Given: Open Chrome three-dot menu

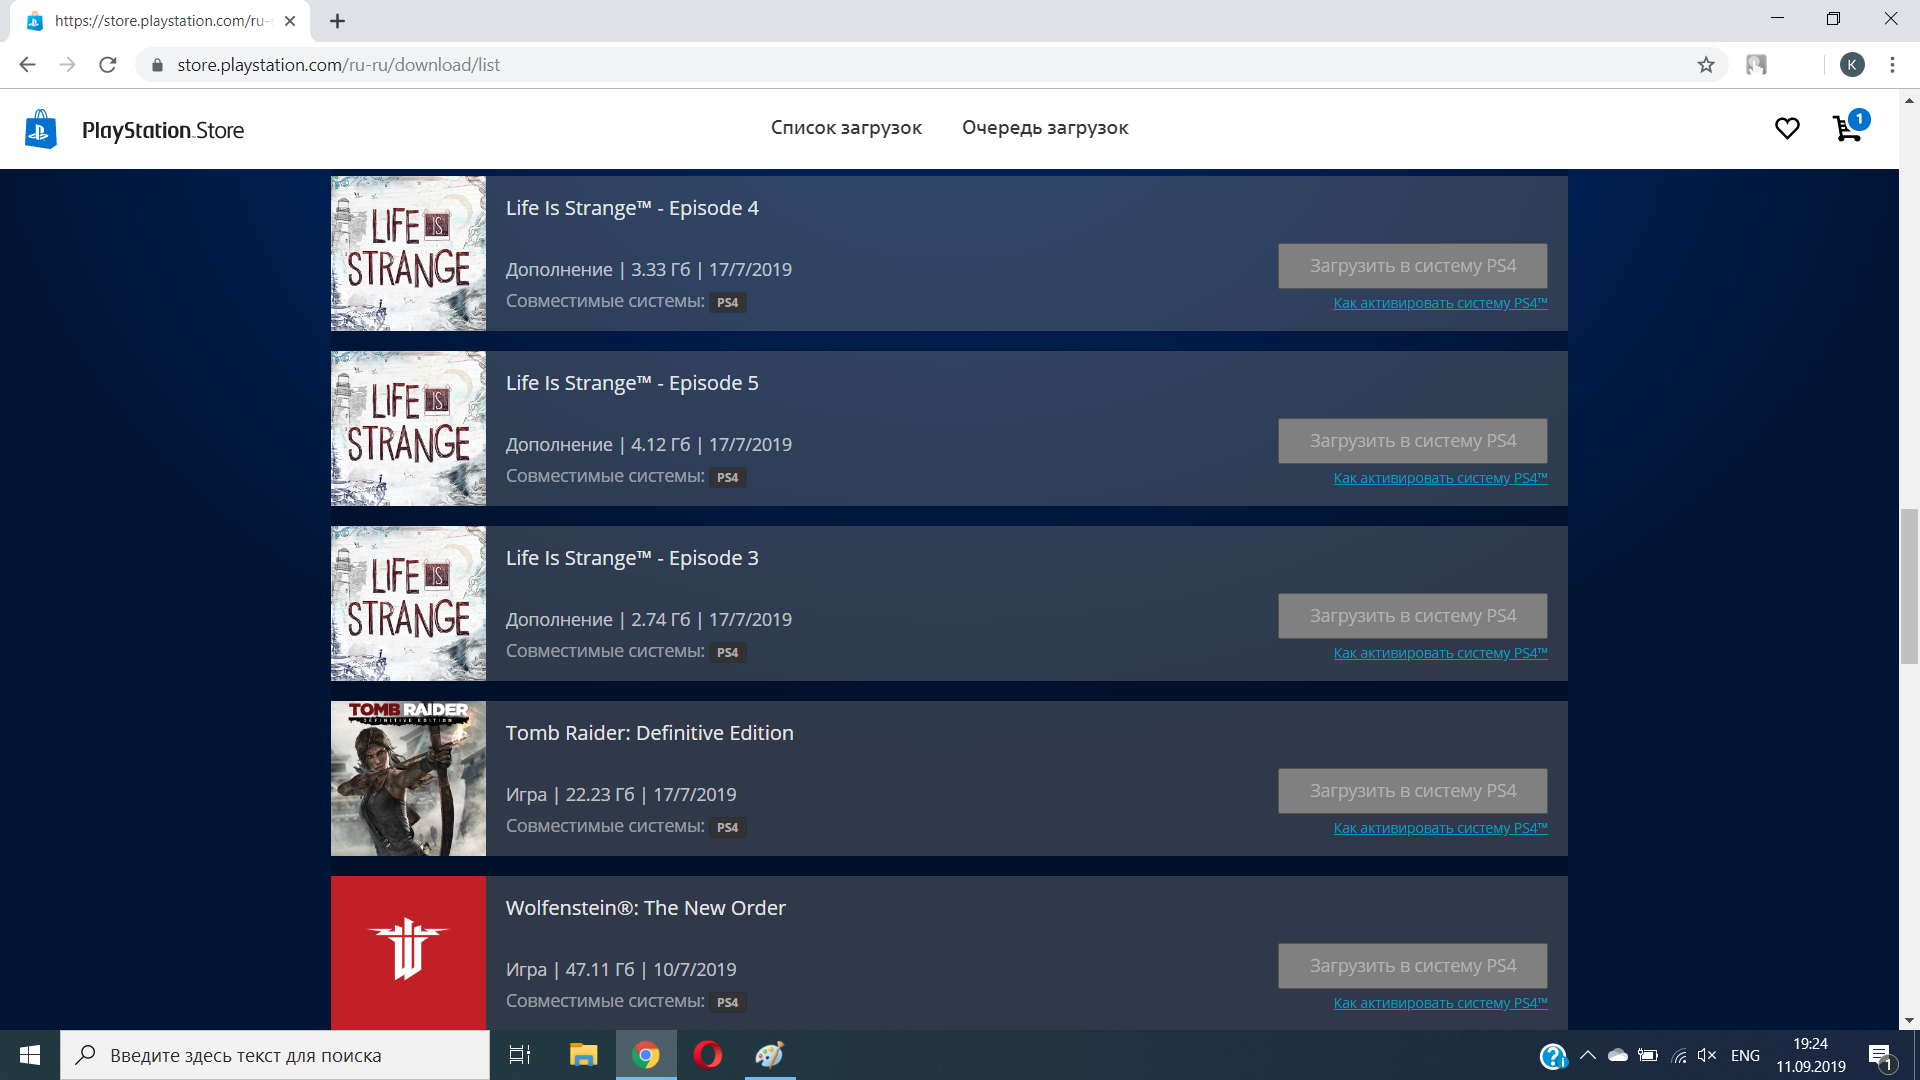Looking at the screenshot, I should click(x=1892, y=65).
